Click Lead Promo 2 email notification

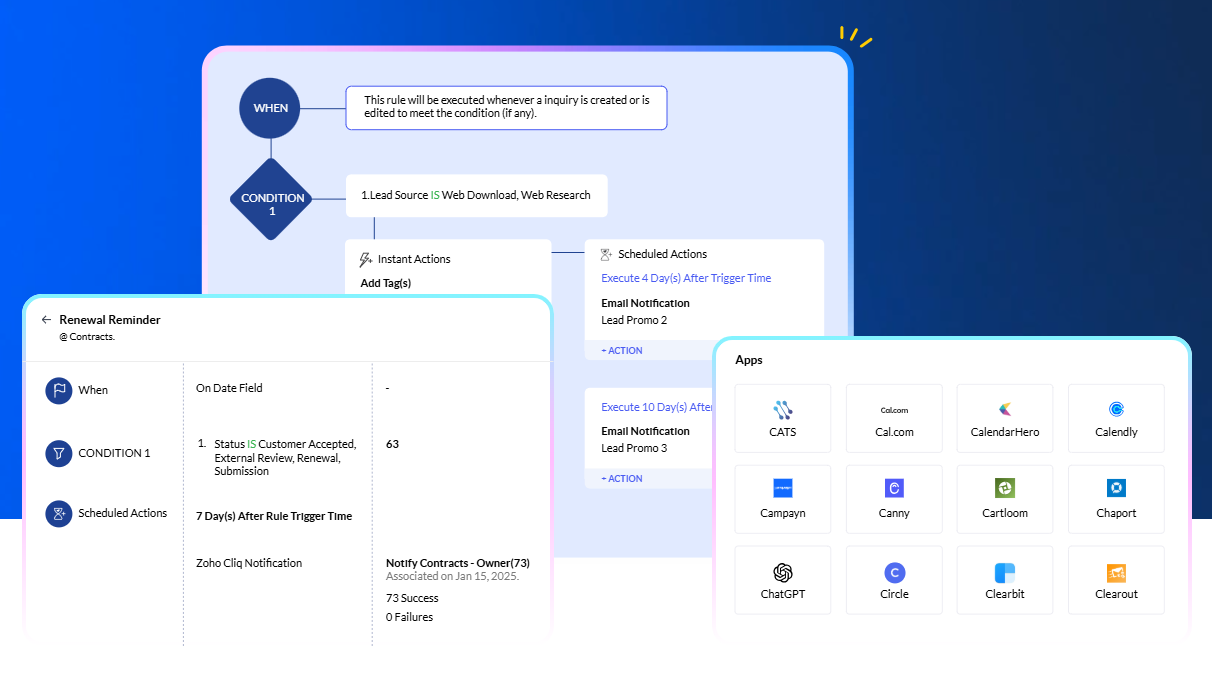634,320
